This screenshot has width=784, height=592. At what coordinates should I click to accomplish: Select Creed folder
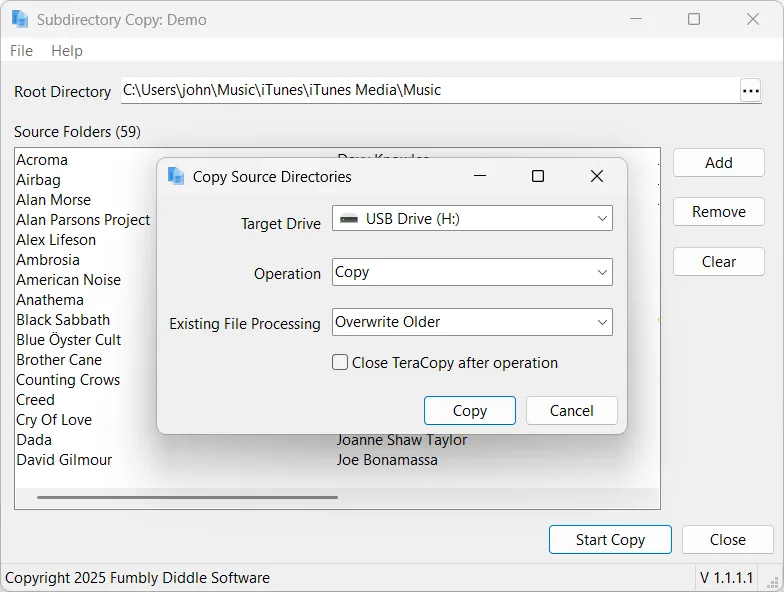(x=36, y=400)
